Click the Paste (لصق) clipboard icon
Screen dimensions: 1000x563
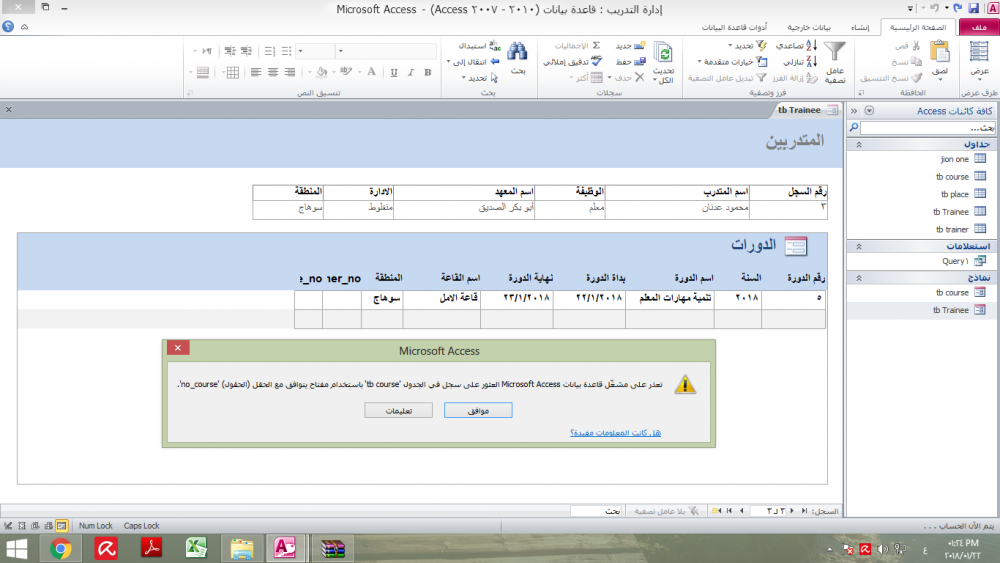(939, 52)
